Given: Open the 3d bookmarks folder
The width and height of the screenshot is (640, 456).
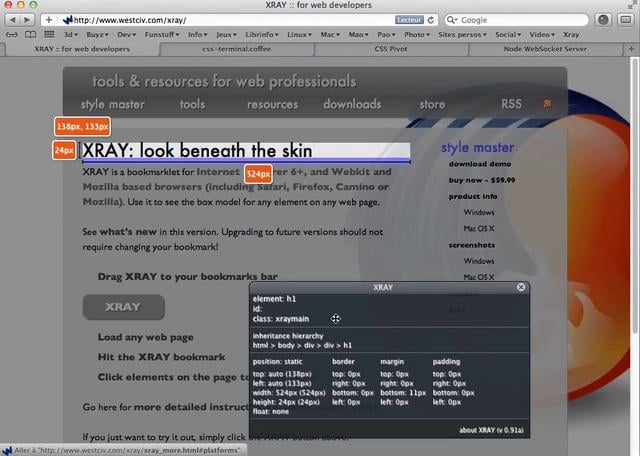Looking at the screenshot, I should (70, 35).
